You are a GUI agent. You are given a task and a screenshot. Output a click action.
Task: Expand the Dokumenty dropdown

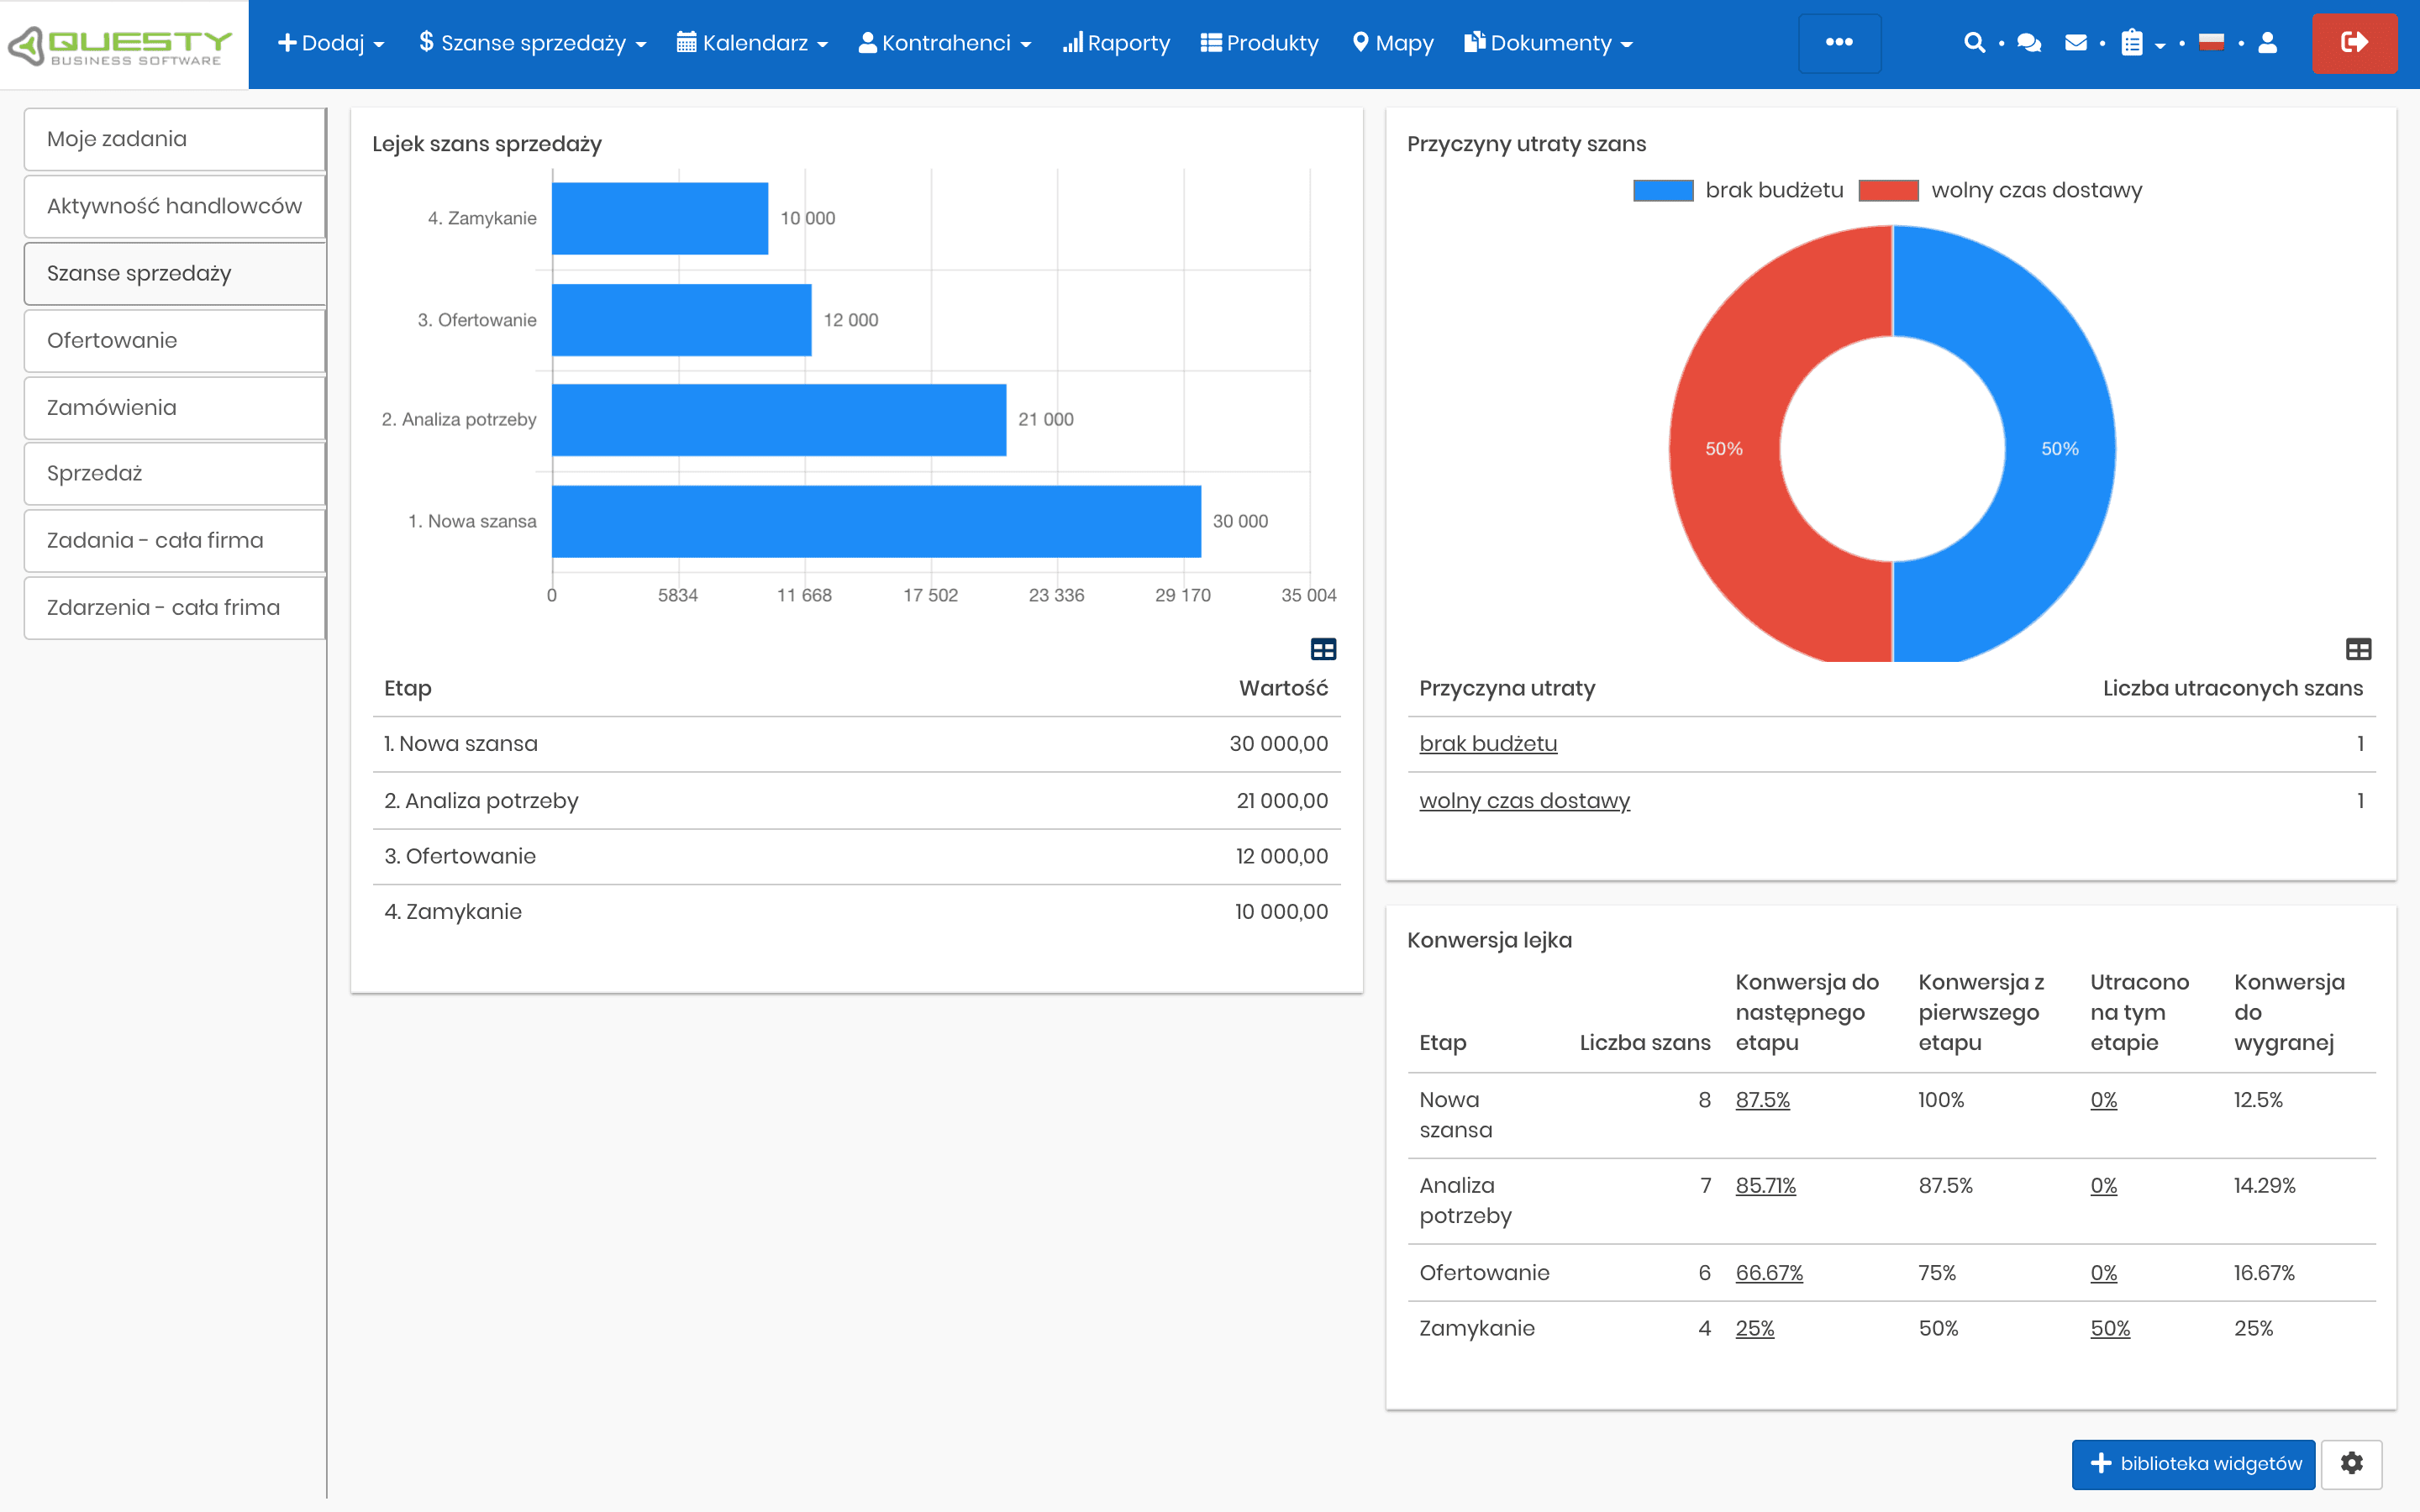point(1548,43)
